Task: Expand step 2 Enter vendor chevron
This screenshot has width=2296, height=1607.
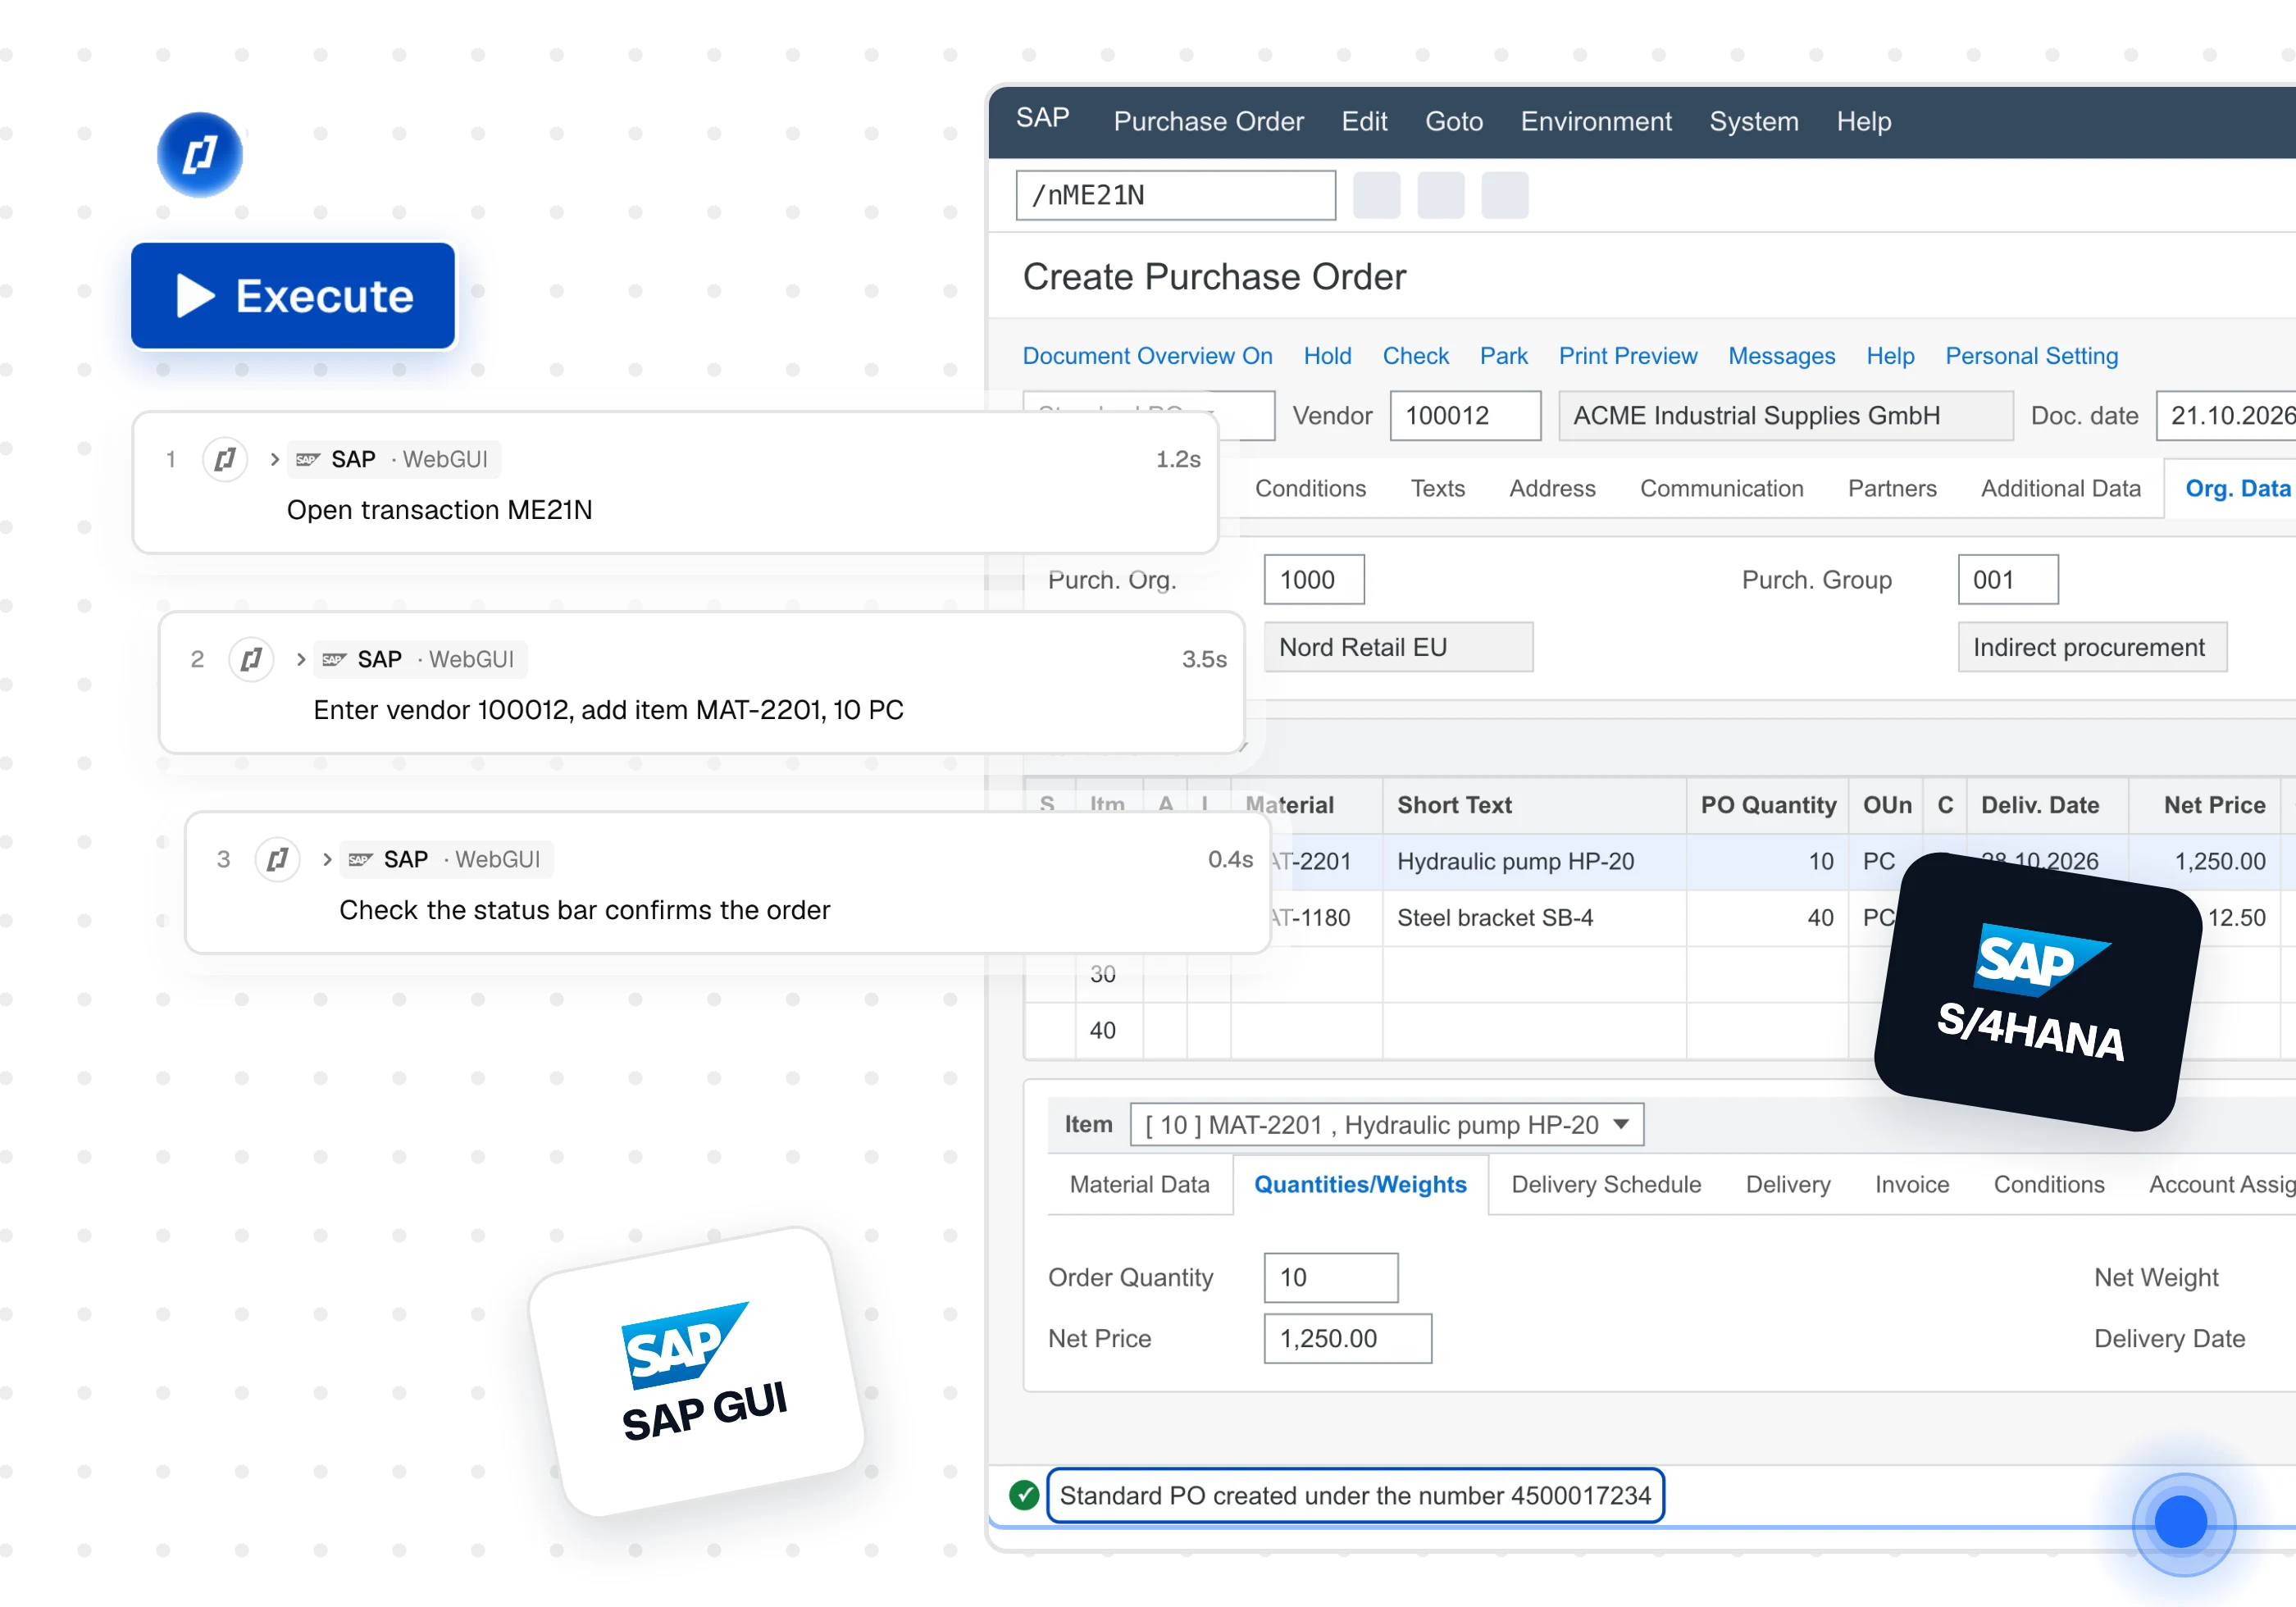Action: point(300,659)
